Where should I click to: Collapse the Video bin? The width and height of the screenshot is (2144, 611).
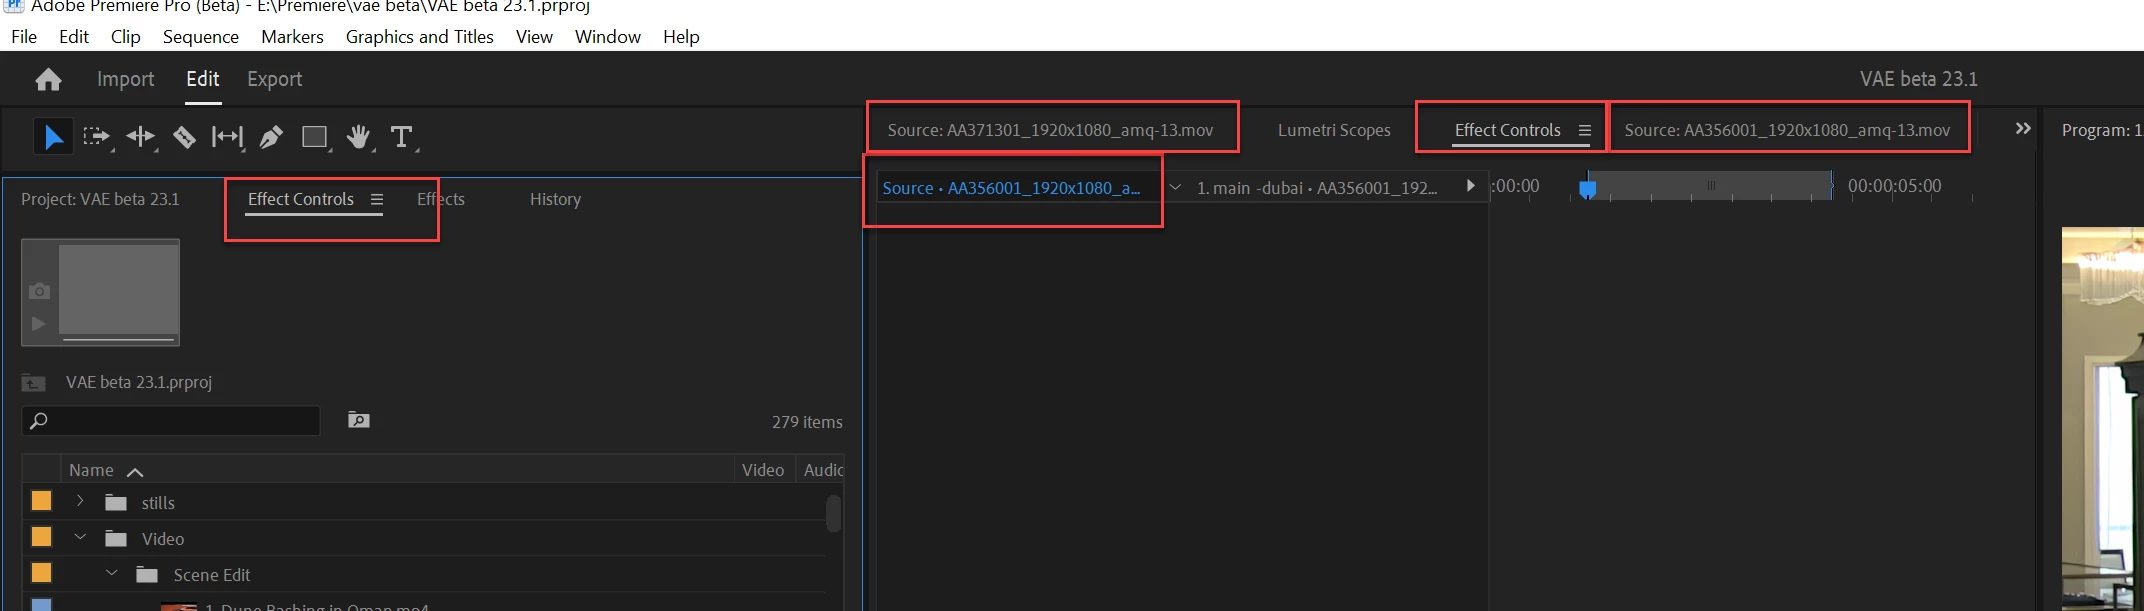click(80, 538)
